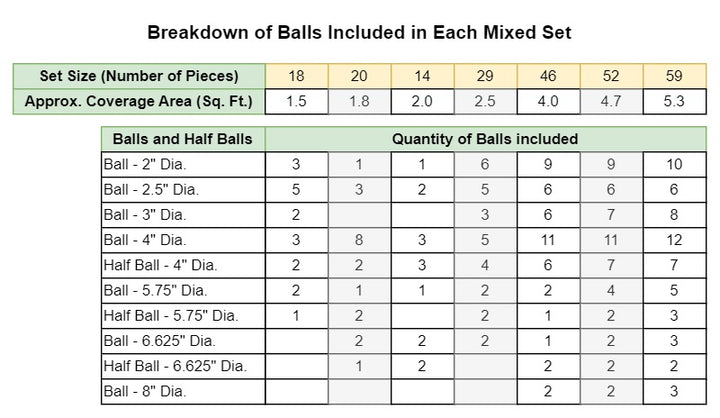Select the quantity 12 in the Ball - 4" row
The width and height of the screenshot is (720, 418).
tap(675, 240)
